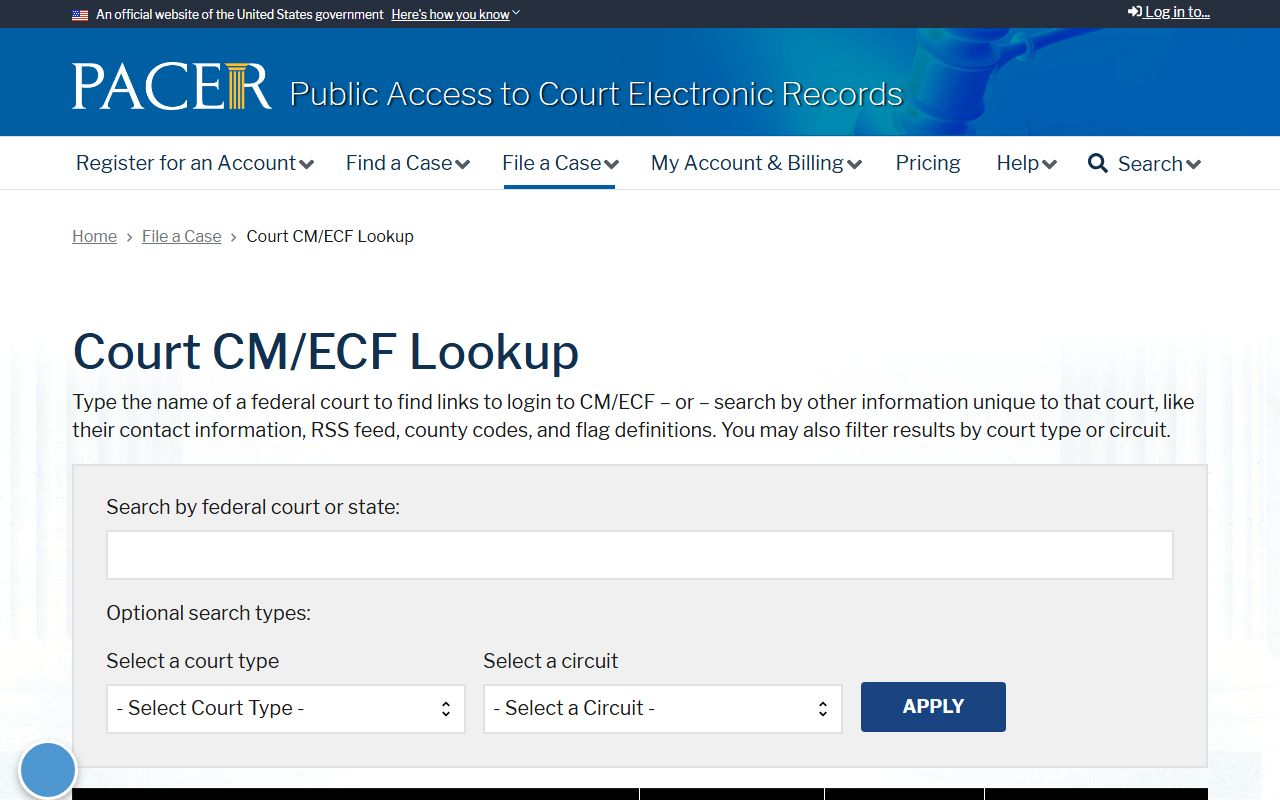Open File a Case menu
This screenshot has width=1280, height=800.
tap(560, 163)
